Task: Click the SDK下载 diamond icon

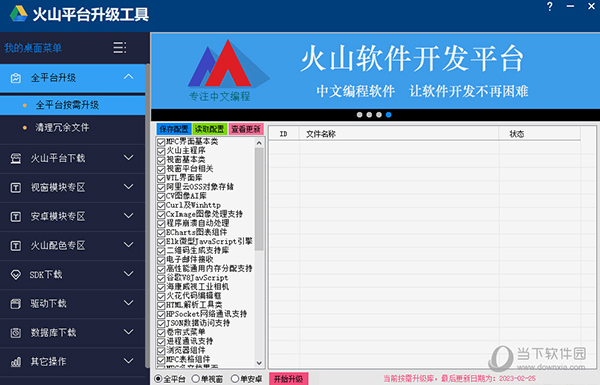Action: (16, 275)
